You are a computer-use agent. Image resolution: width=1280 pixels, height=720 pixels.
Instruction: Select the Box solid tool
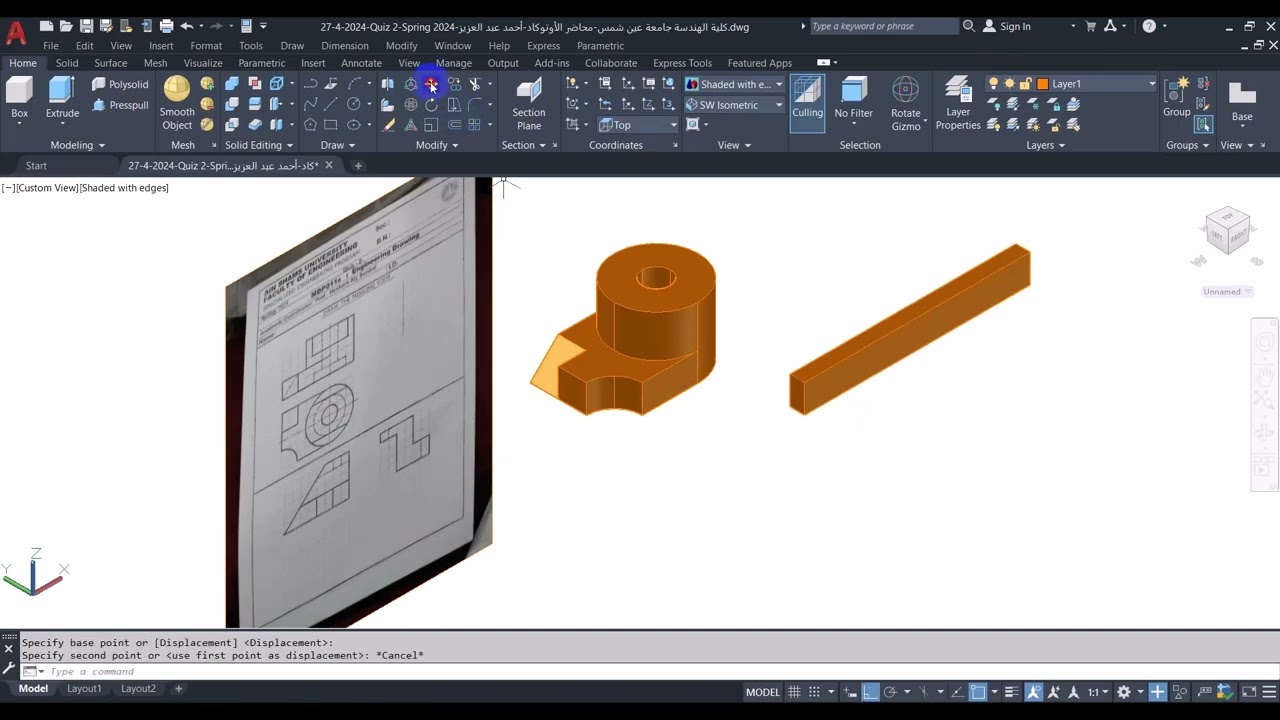(19, 100)
